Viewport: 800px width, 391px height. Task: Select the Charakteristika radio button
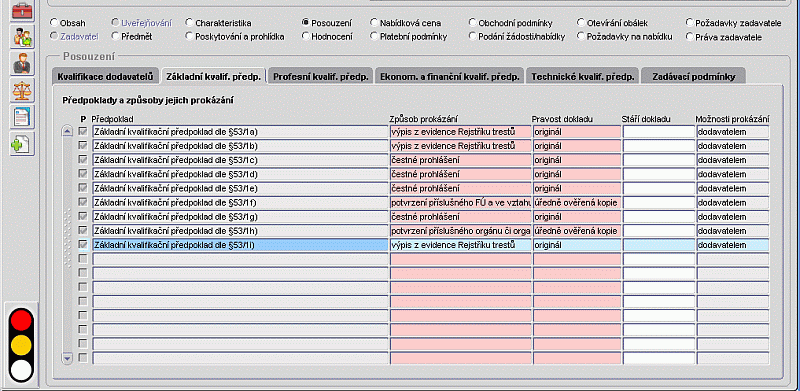(x=189, y=23)
